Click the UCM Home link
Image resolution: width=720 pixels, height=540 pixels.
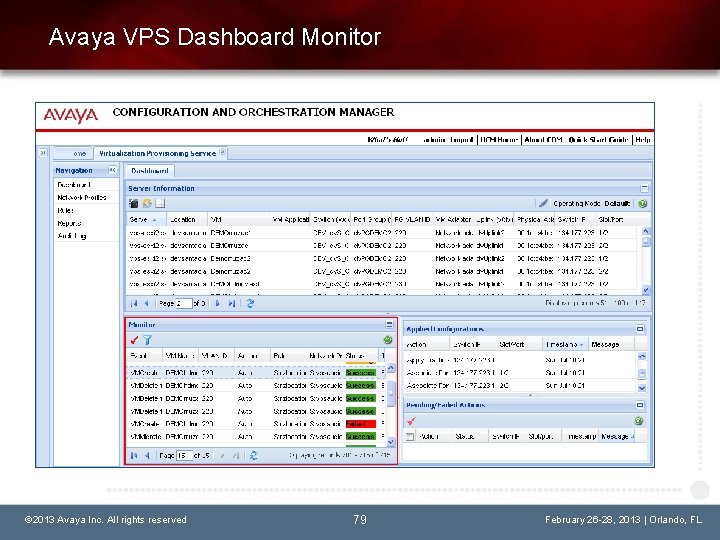pyautogui.click(x=500, y=140)
